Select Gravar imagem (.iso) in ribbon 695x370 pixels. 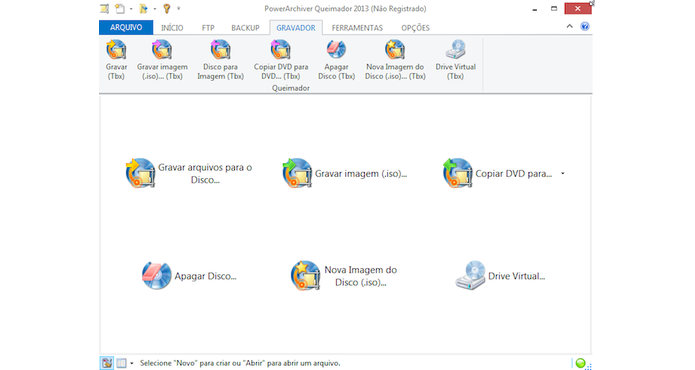pos(162,60)
